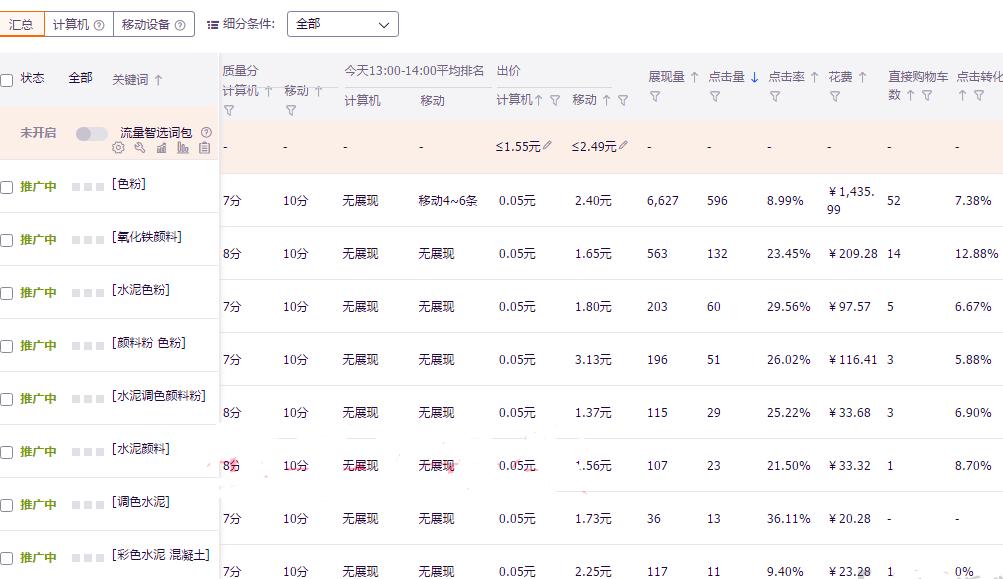Click 3.13元 mobile bid for [颜料粉 色粉]
Screen dimensions: 1003x579
pyautogui.click(x=593, y=360)
